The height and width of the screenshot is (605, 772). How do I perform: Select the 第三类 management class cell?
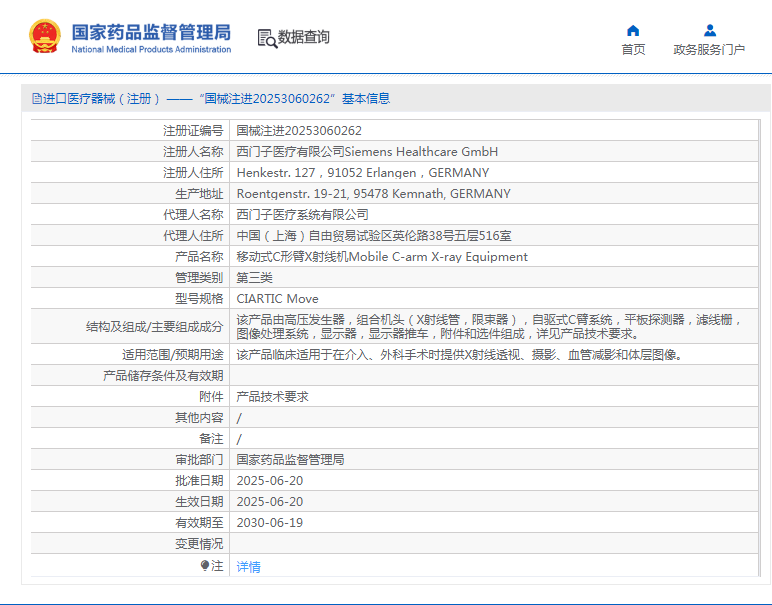494,278
